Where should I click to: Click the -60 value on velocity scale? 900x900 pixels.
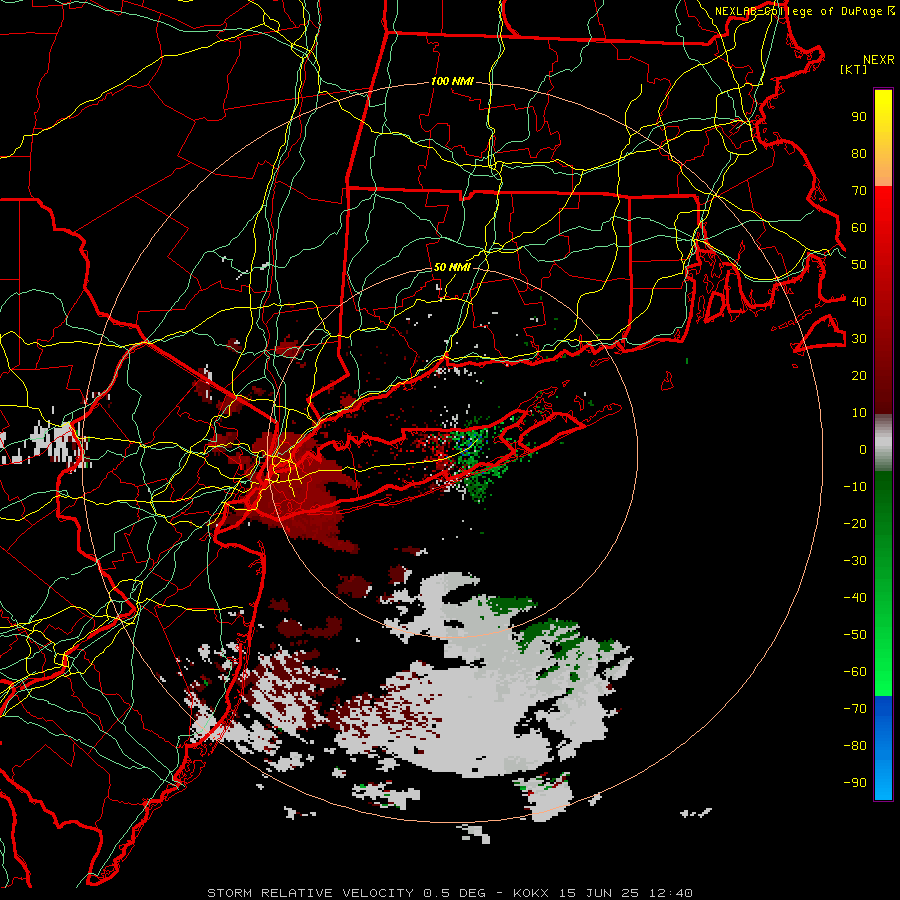pos(855,672)
